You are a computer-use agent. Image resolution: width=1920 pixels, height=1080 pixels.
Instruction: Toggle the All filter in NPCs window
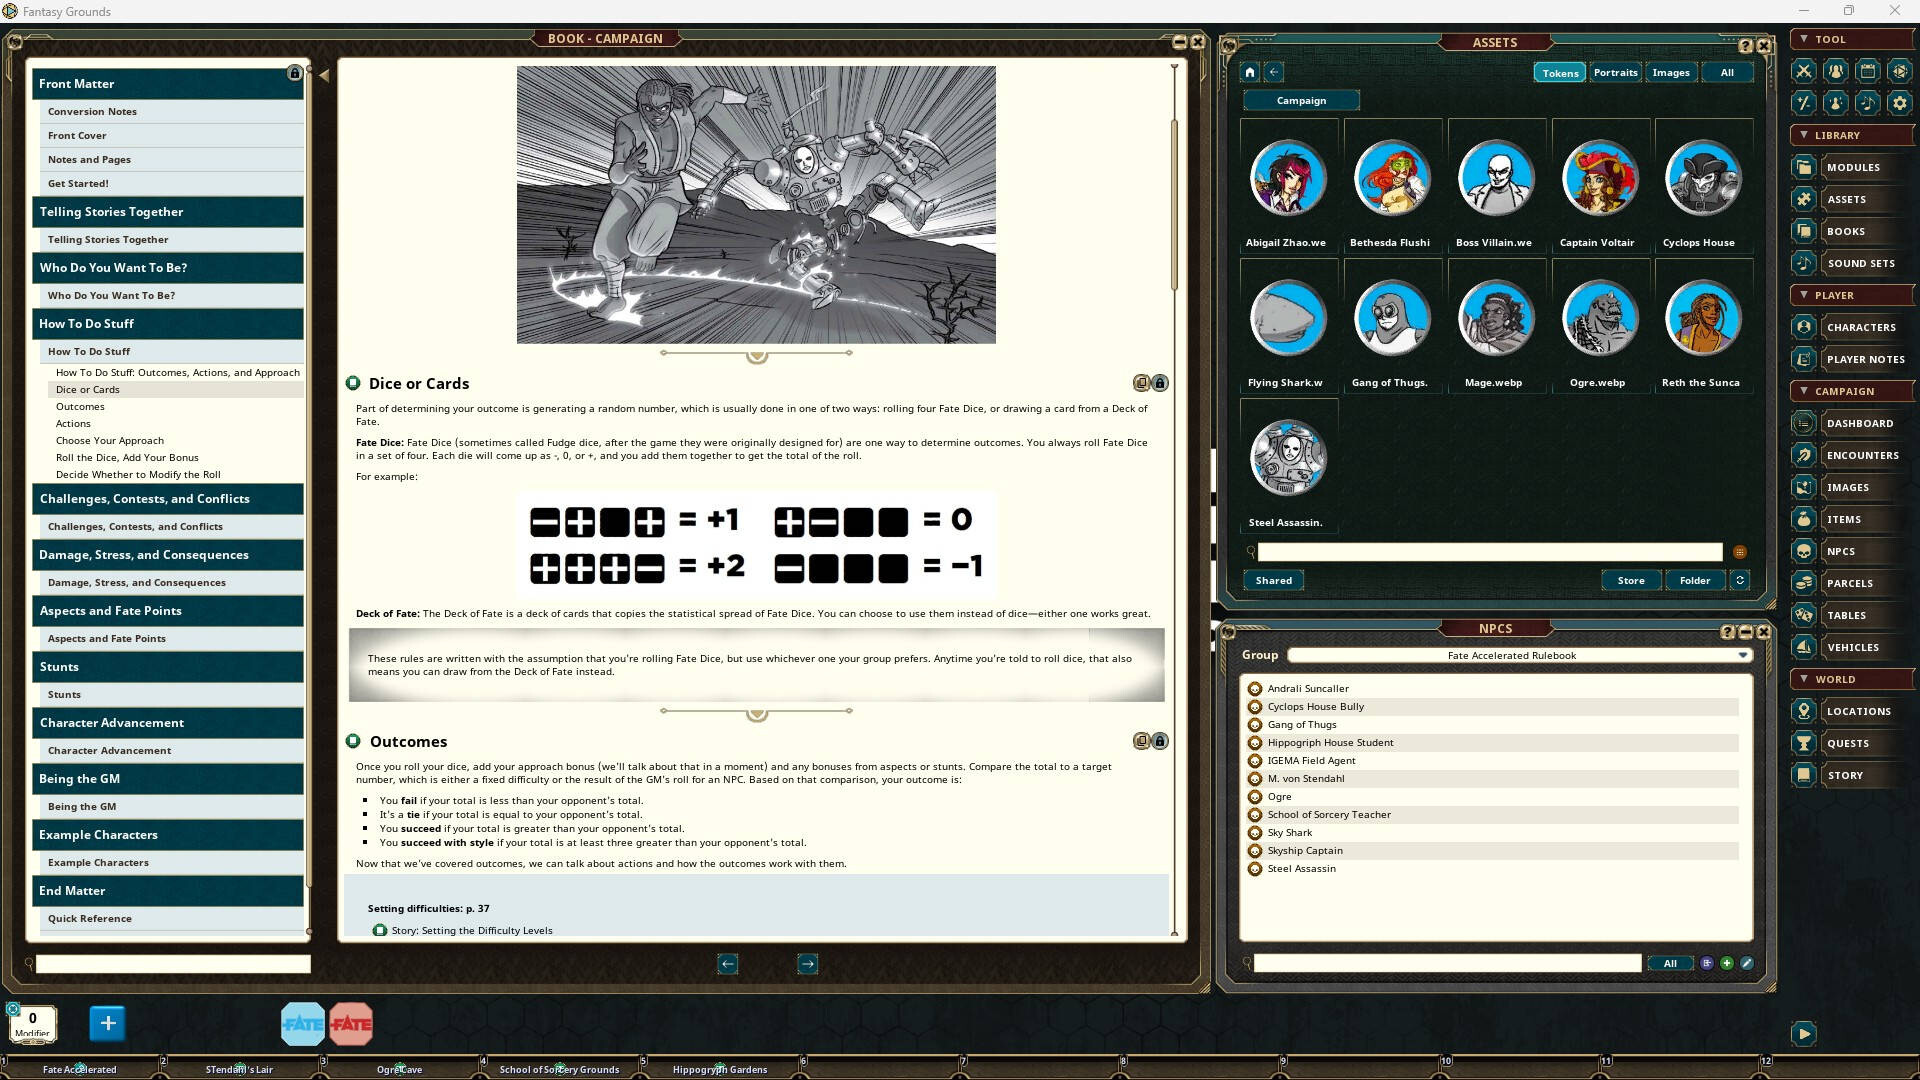(1670, 963)
